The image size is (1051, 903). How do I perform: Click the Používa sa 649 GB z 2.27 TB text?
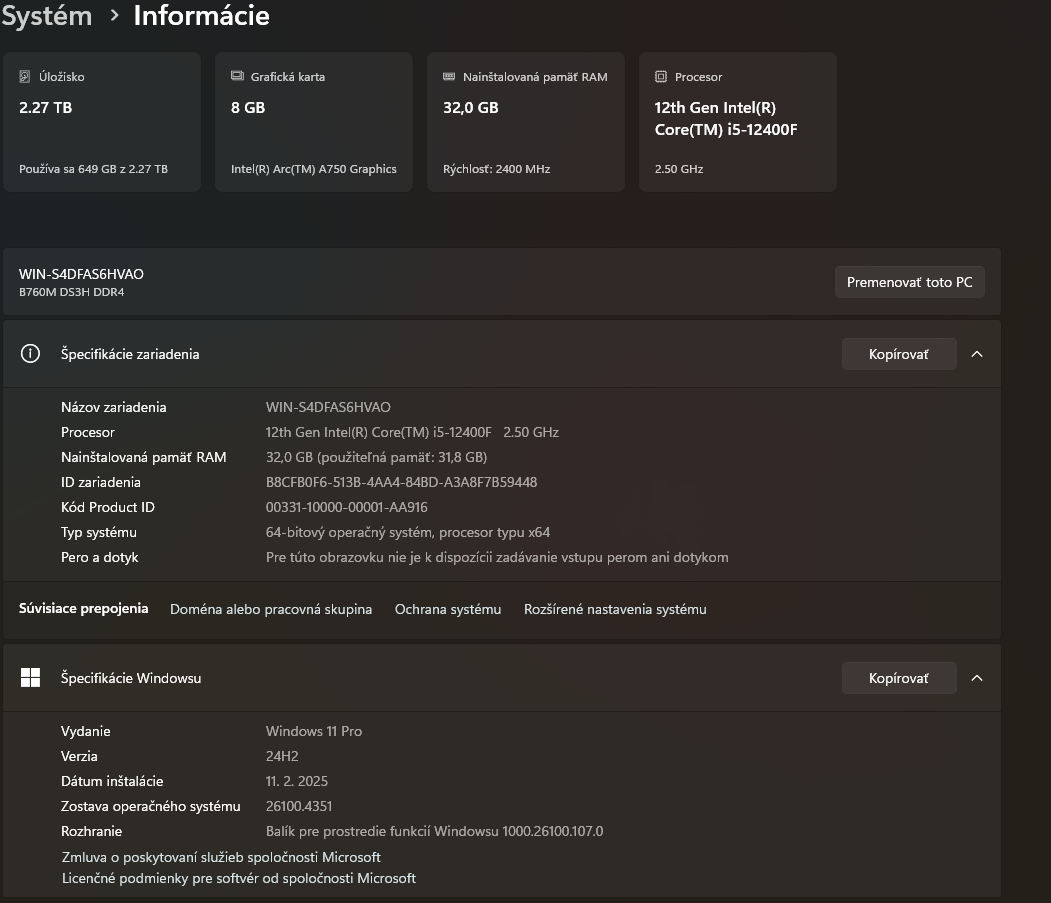(93, 169)
